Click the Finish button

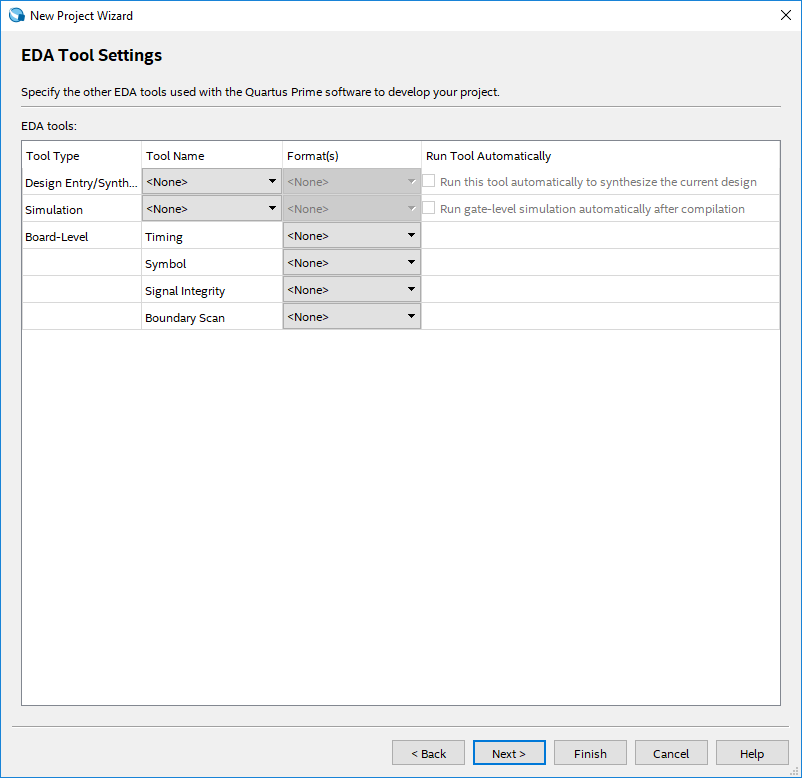tap(590, 753)
